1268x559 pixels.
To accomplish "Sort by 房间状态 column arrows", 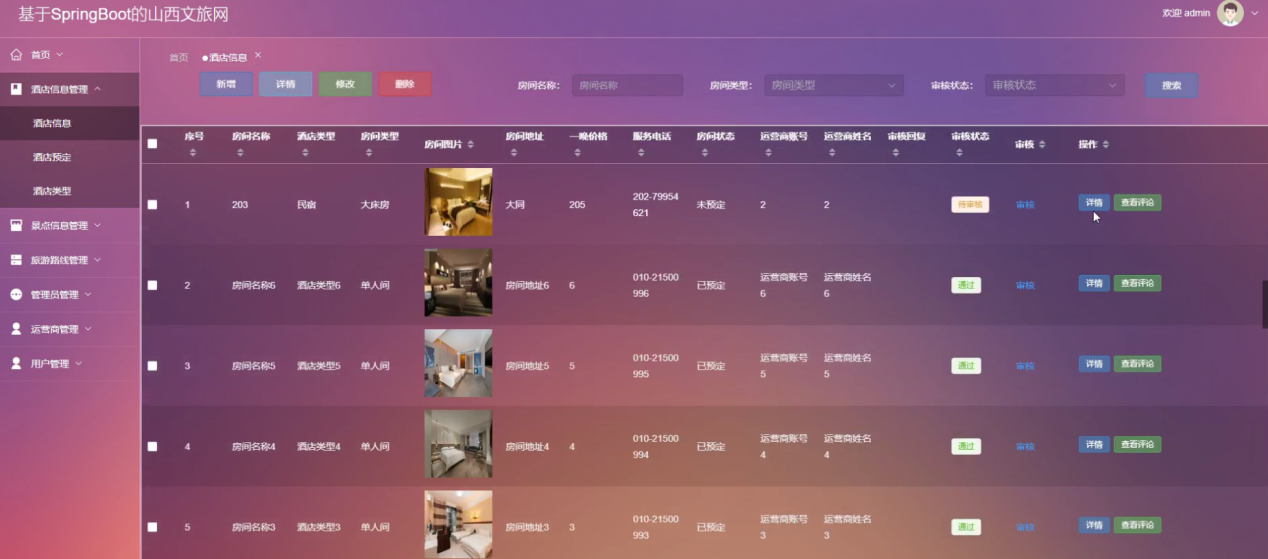I will (x=704, y=152).
